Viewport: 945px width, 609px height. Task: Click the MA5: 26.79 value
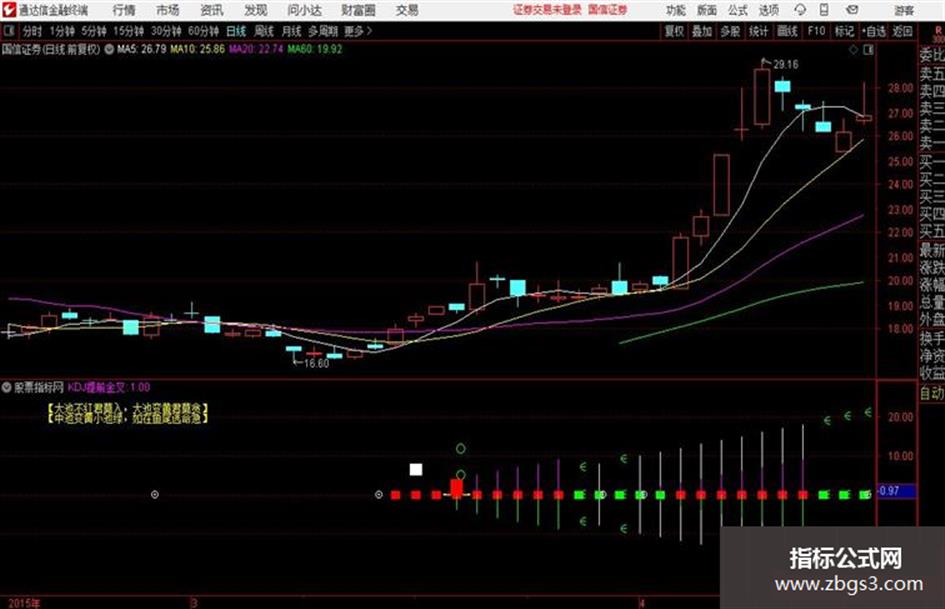coord(142,49)
